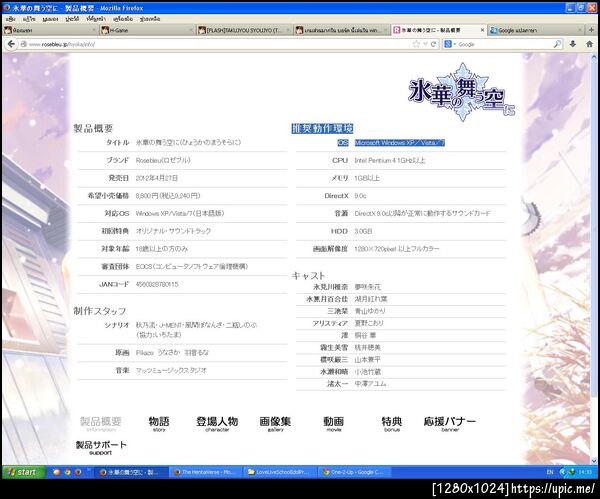Image resolution: width=600 pixels, height=499 pixels.
Task: Click the 2012年4月27日 release date text
Action: click(x=157, y=178)
